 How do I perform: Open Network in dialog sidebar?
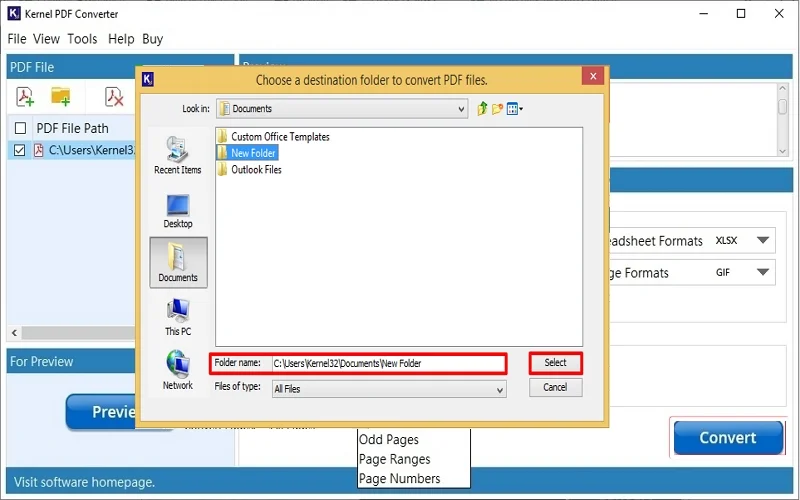point(178,370)
